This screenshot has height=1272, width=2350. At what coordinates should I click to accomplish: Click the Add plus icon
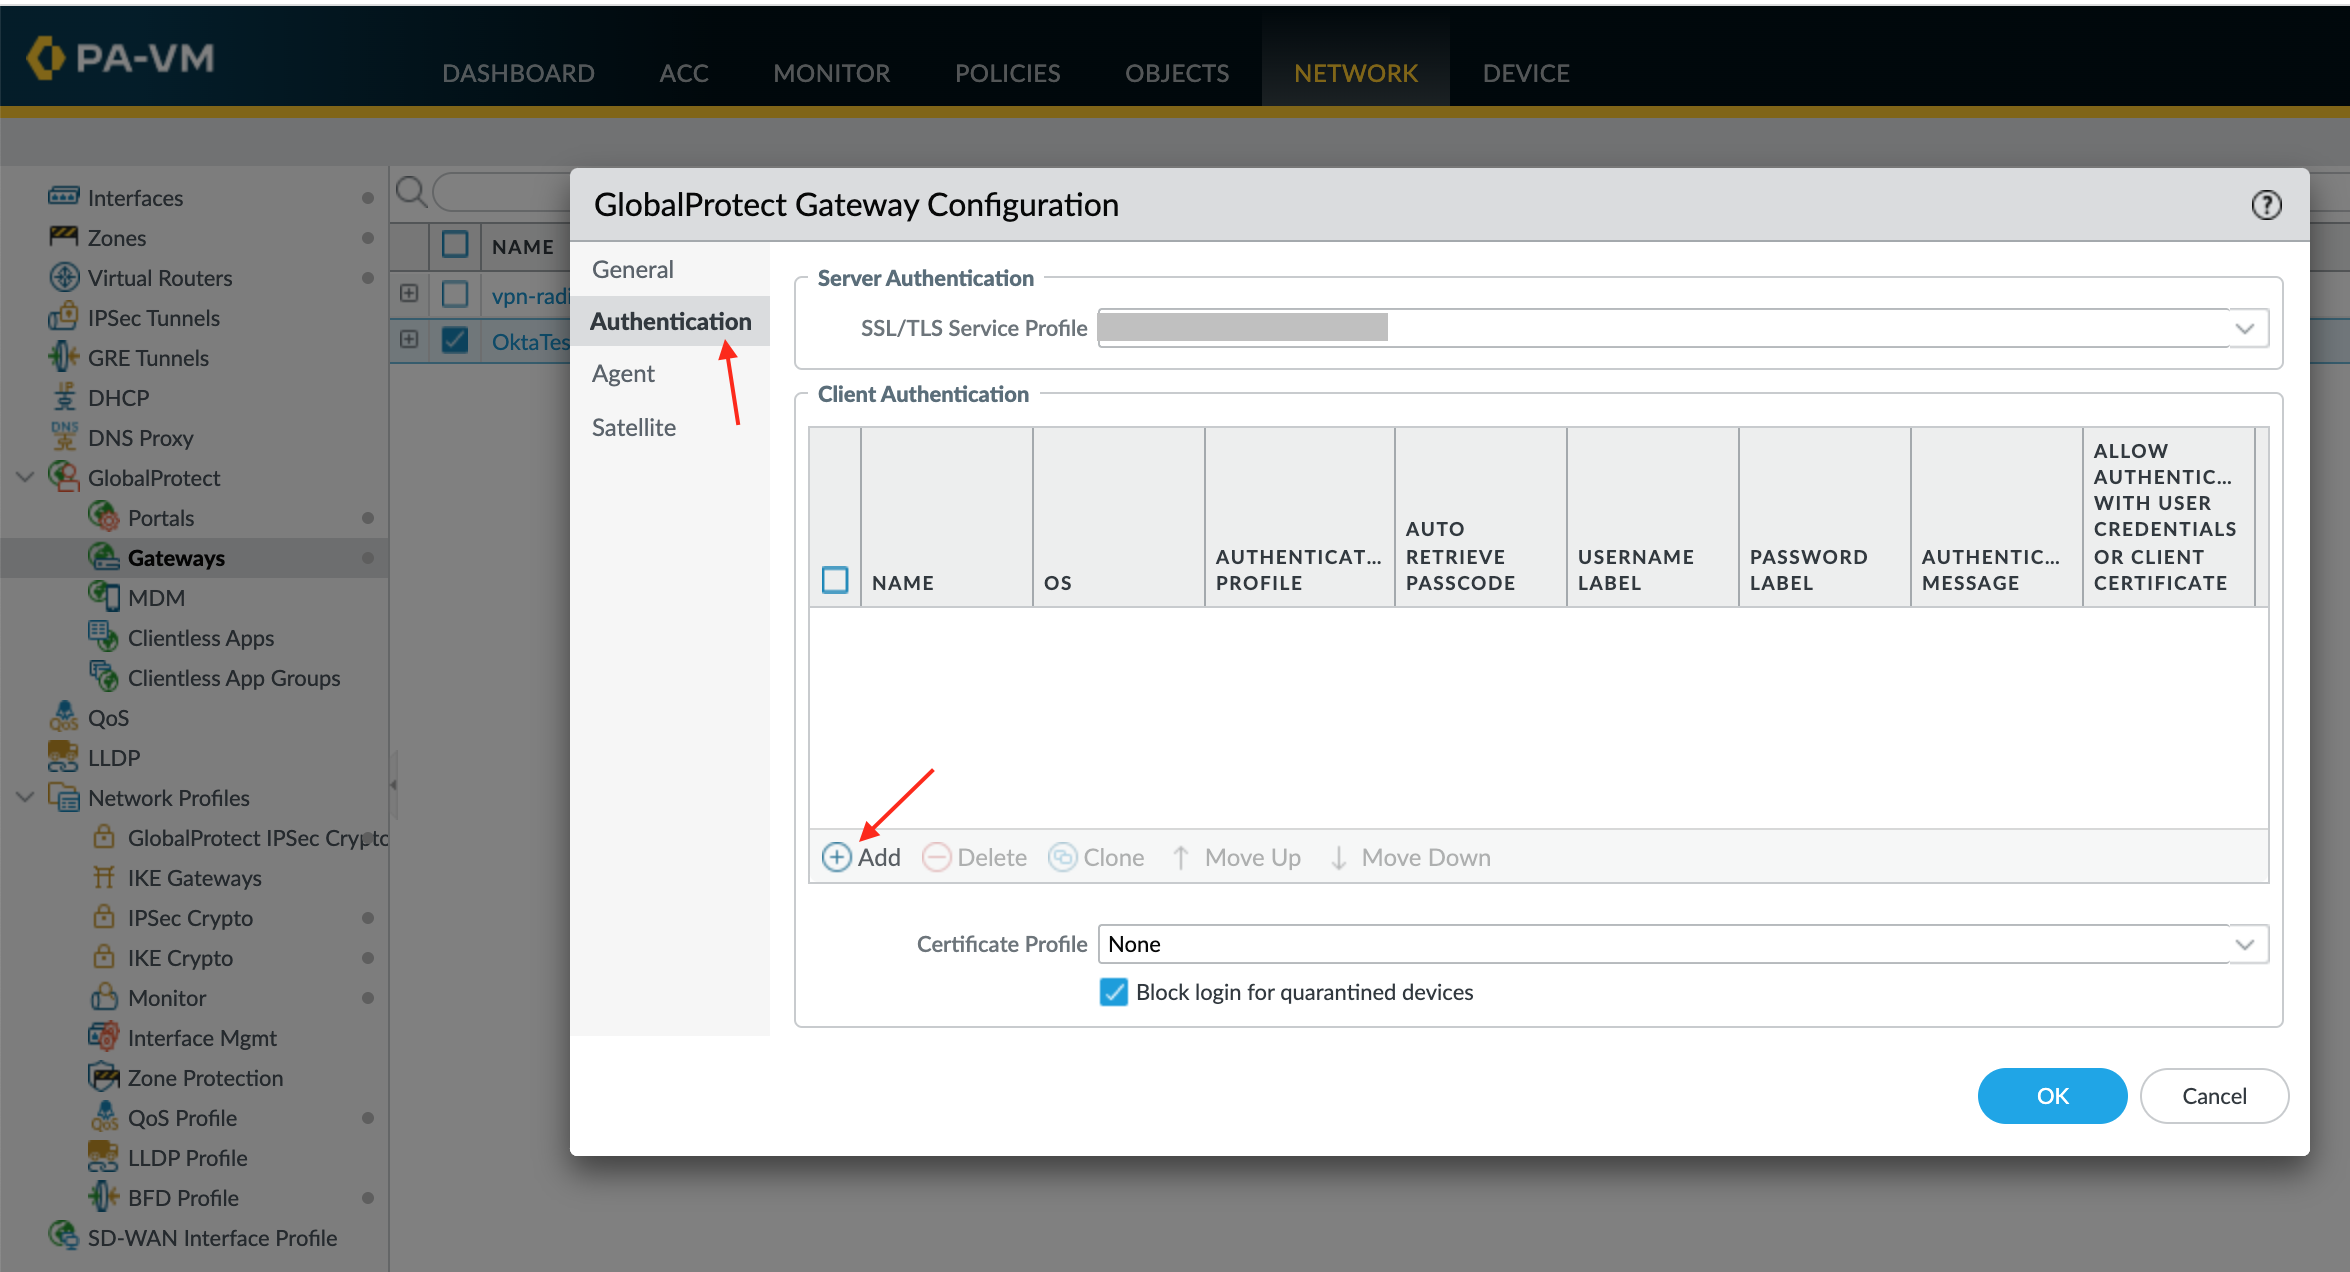(836, 857)
